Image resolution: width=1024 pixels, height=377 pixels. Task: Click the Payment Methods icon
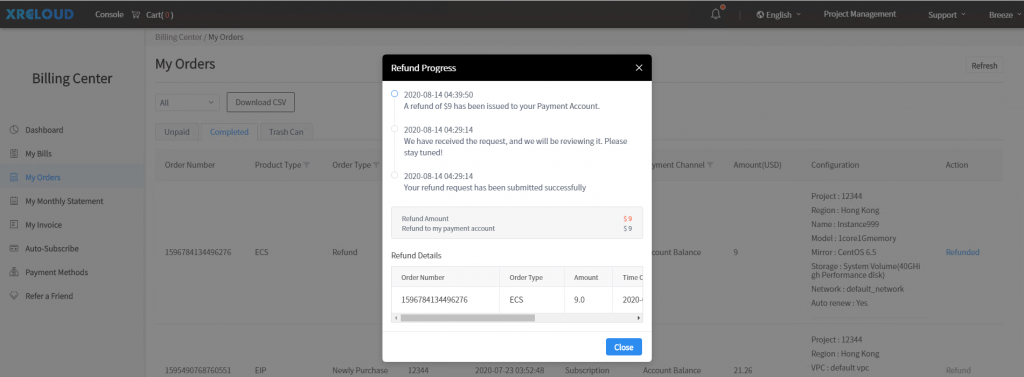click(x=14, y=272)
